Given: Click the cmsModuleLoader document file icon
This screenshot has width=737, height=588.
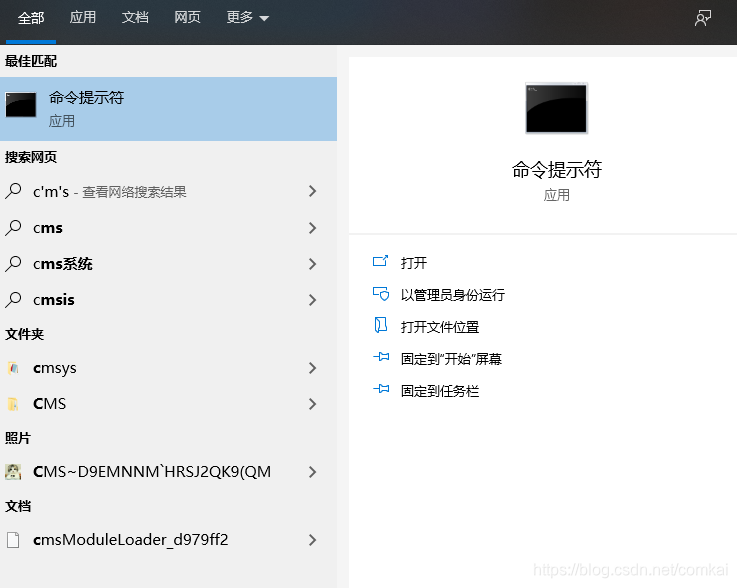Looking at the screenshot, I should (x=13, y=540).
